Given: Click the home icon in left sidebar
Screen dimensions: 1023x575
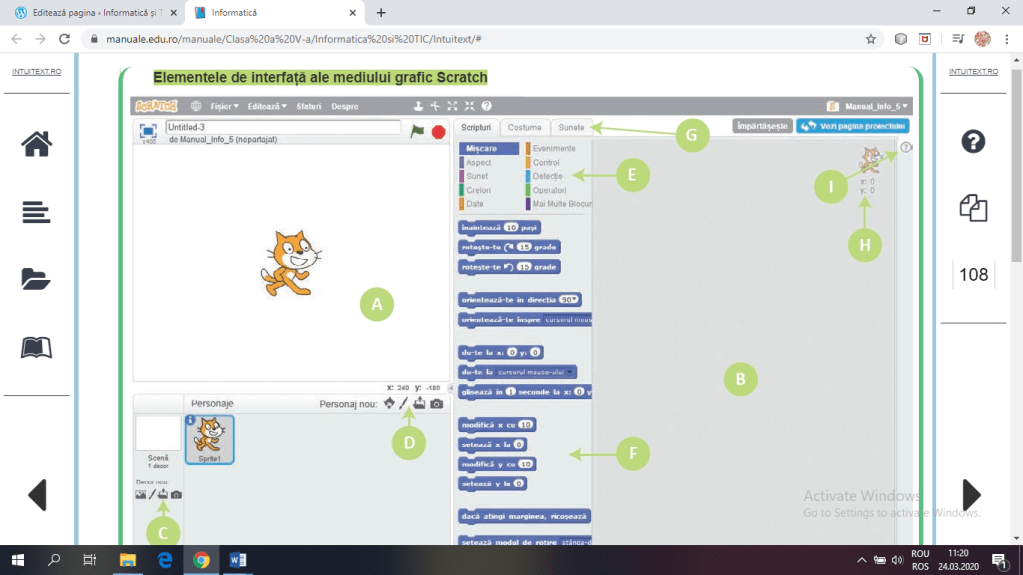Looking at the screenshot, I should (37, 143).
